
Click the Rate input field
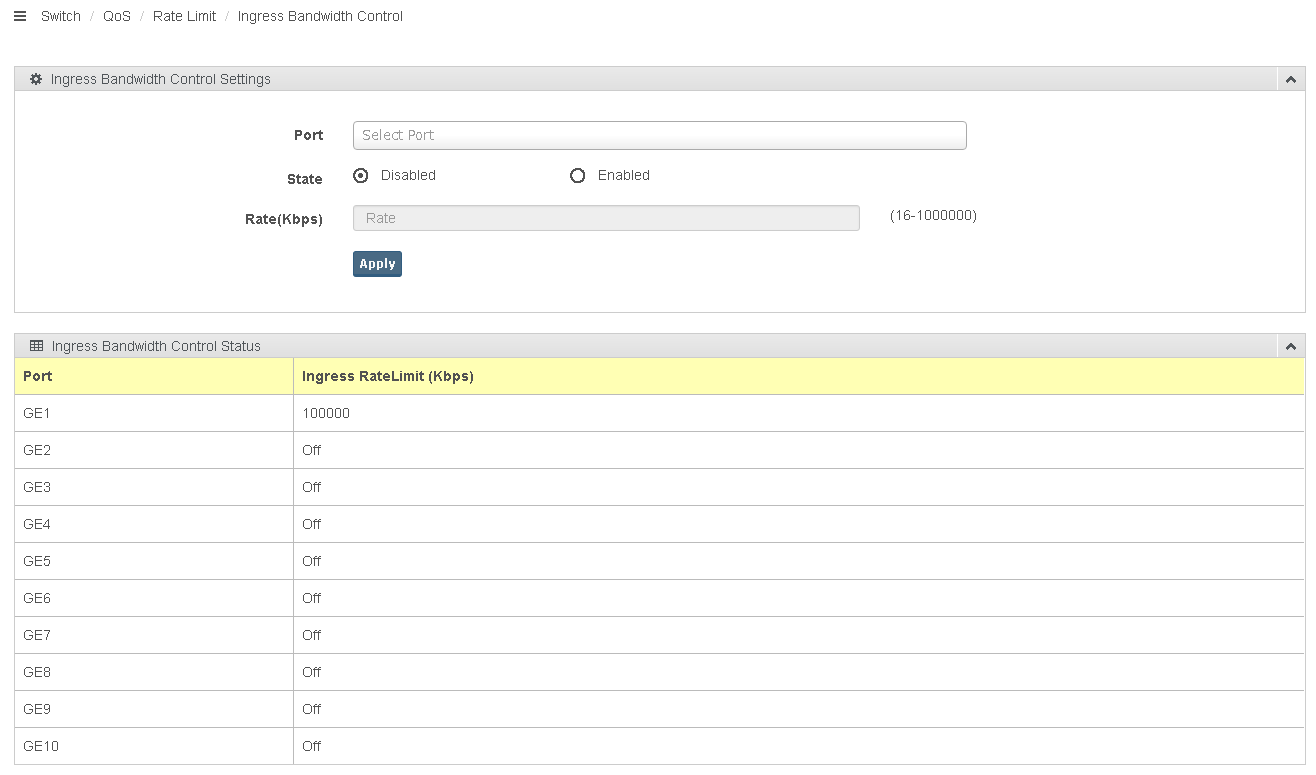(606, 218)
